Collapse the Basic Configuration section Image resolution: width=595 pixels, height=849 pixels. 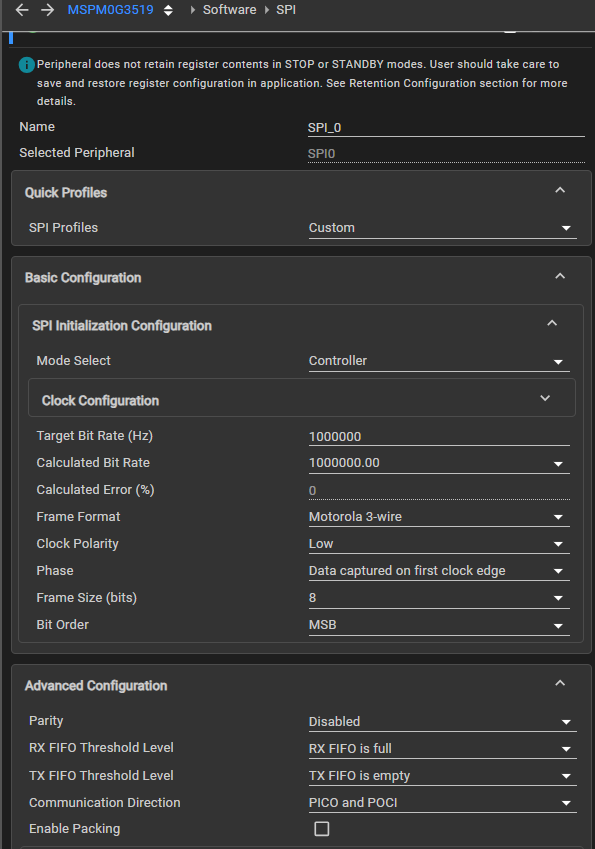560,276
